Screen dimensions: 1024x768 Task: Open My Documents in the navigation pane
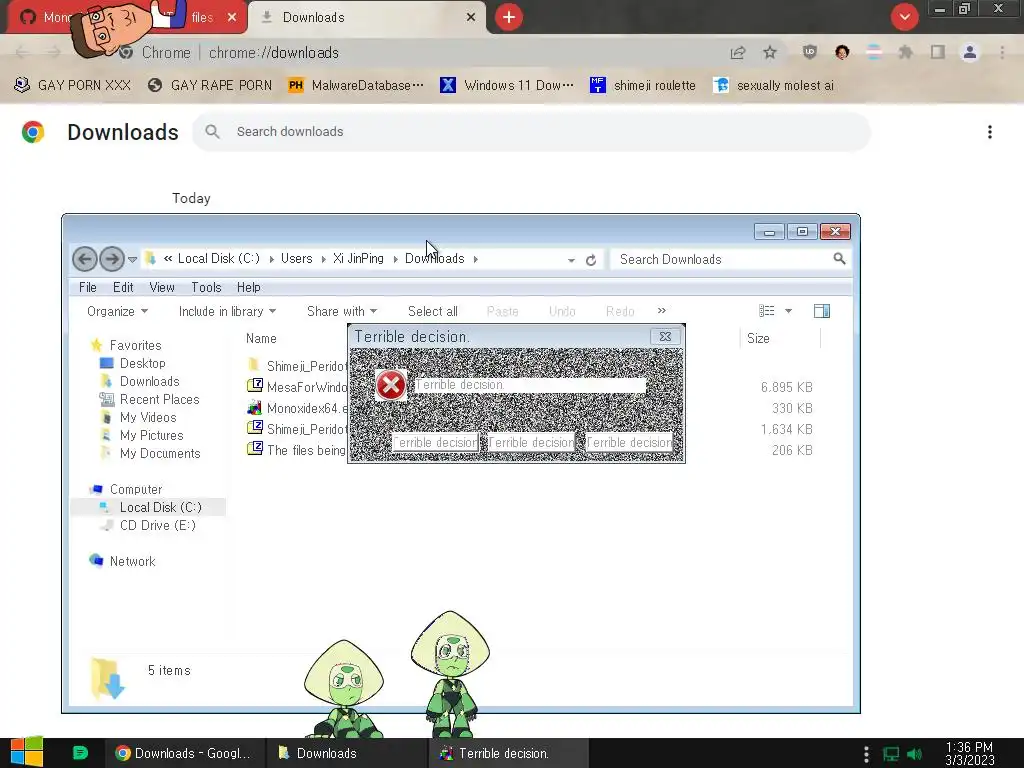coord(150,453)
